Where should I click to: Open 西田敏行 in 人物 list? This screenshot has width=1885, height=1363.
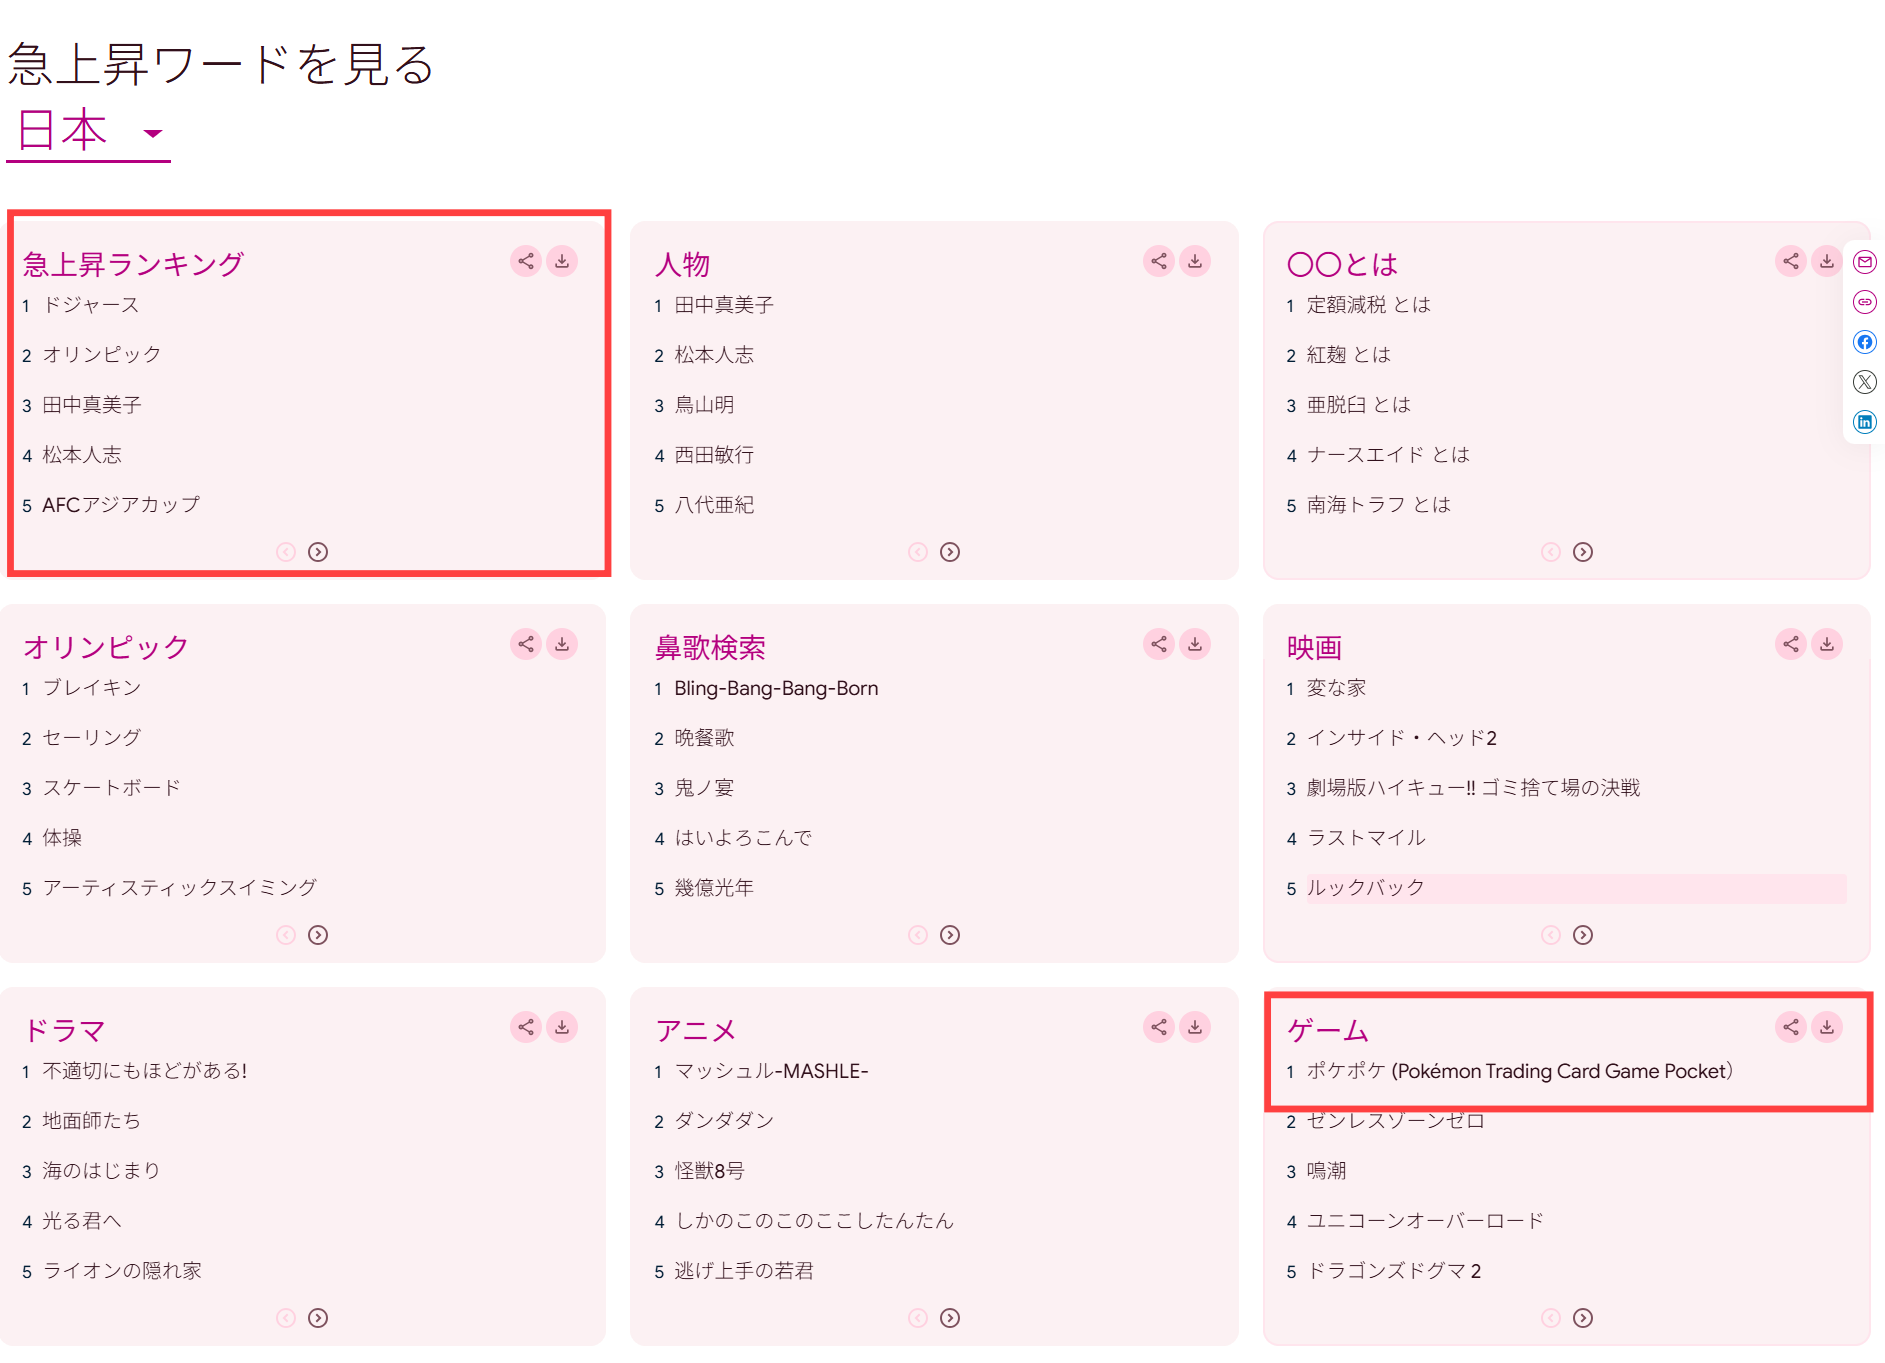pos(714,455)
